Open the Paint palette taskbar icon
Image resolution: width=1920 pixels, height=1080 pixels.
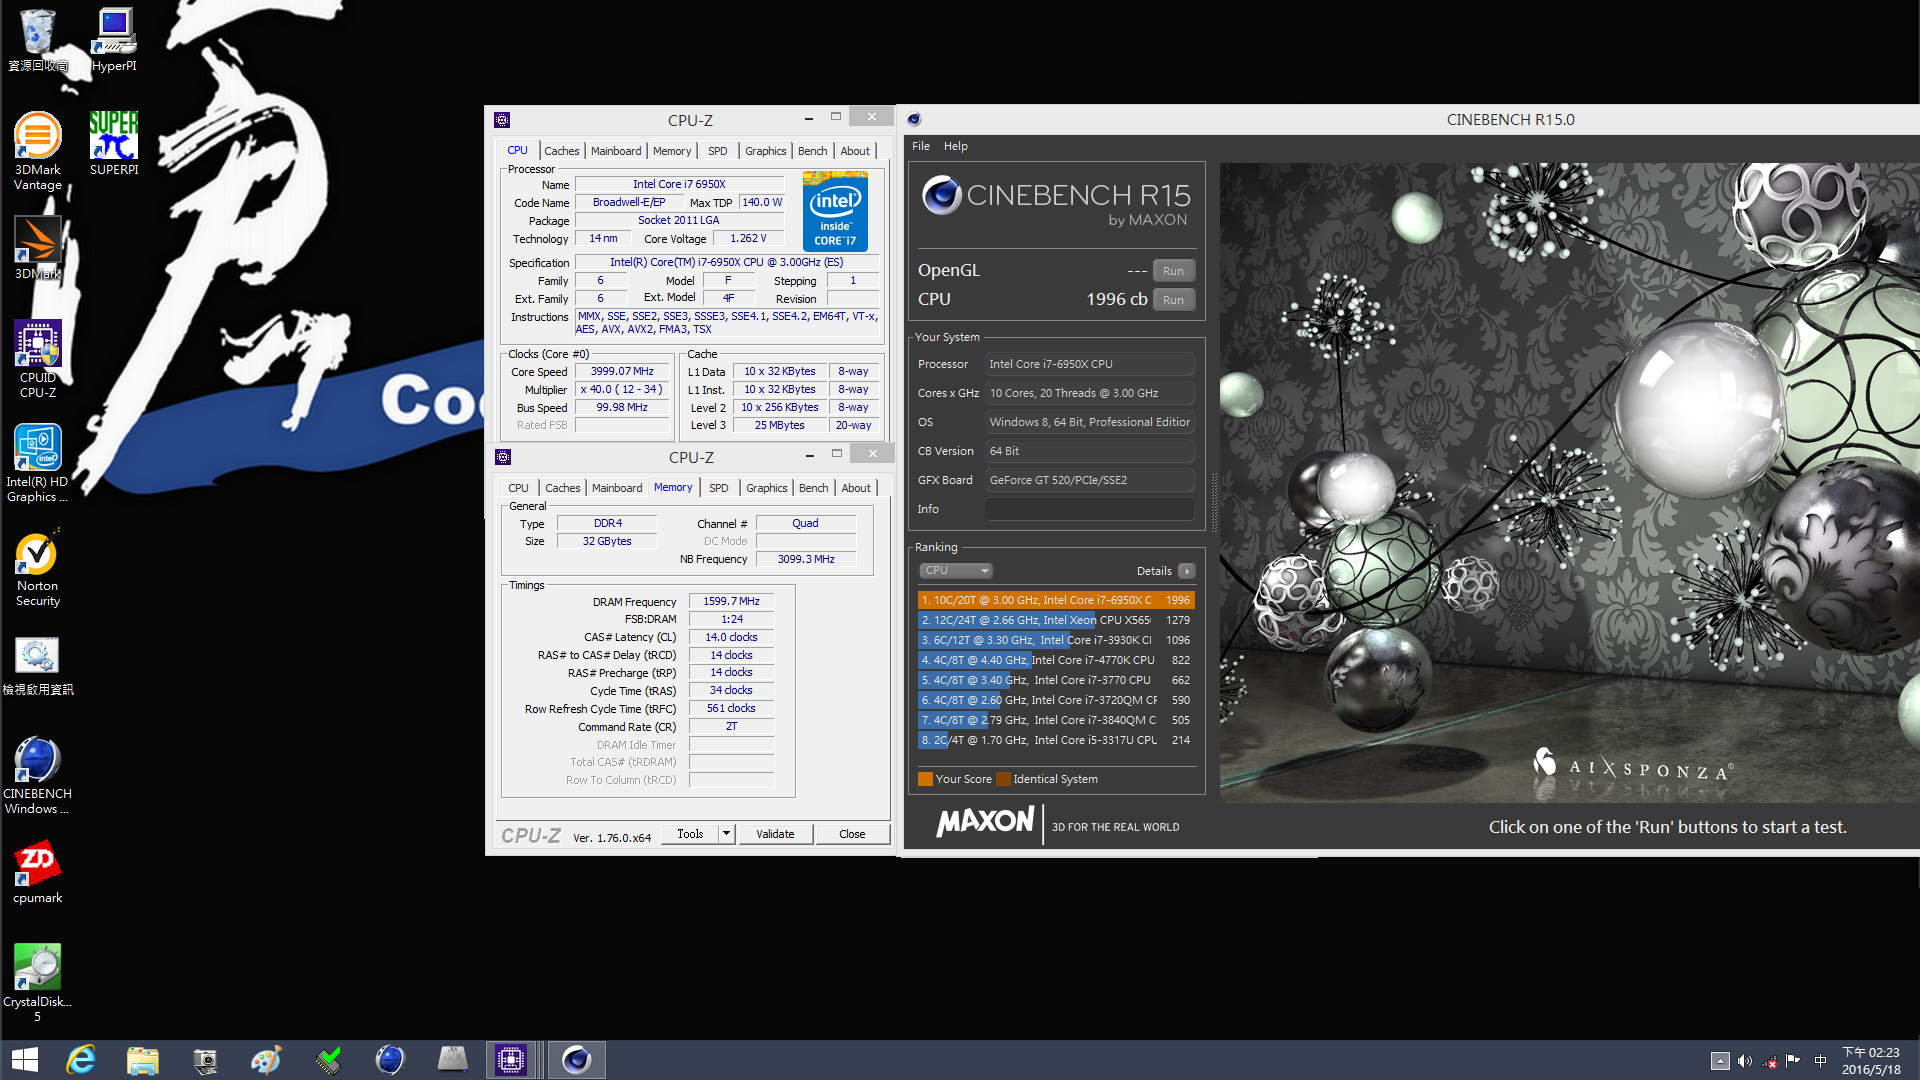click(266, 1060)
